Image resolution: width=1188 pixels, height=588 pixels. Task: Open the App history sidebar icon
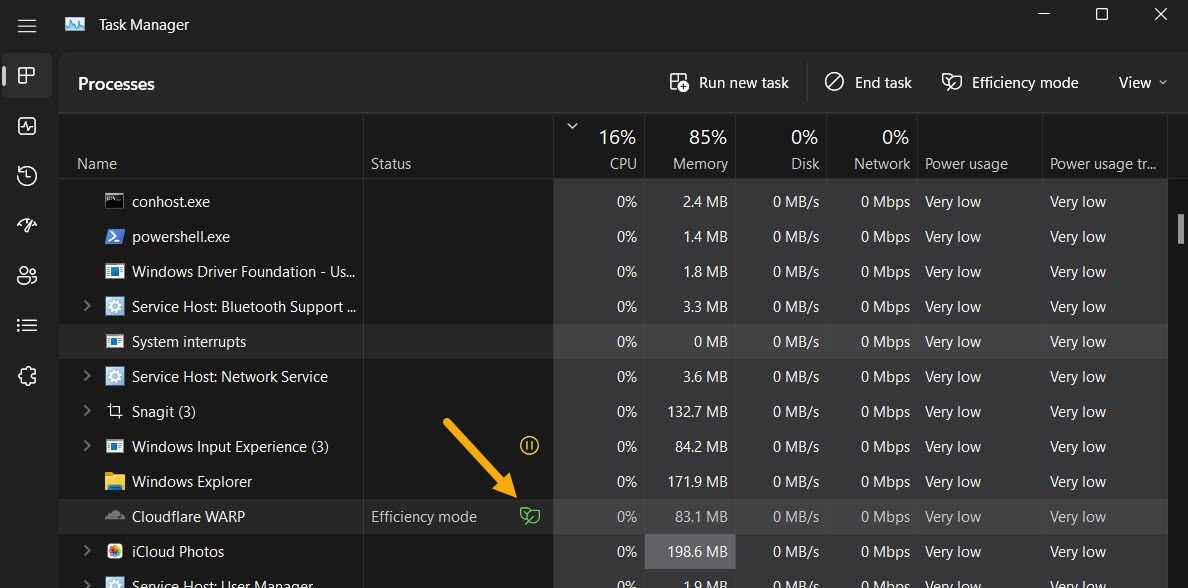[x=27, y=176]
